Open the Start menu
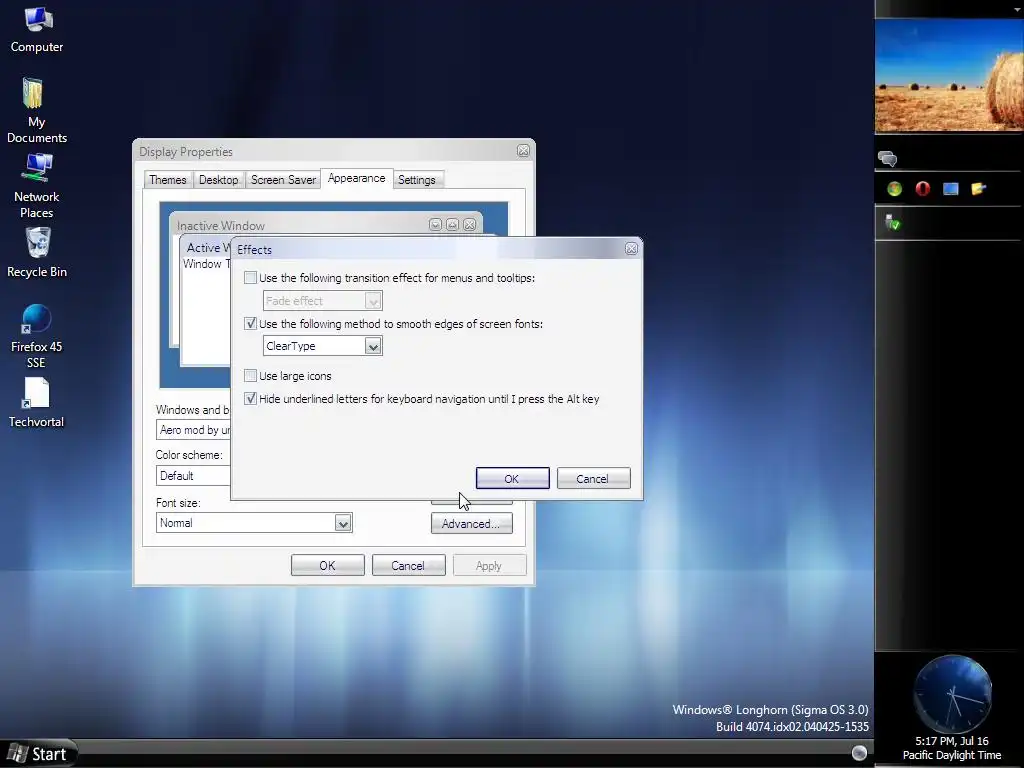The width and height of the screenshot is (1024, 768). [39, 754]
